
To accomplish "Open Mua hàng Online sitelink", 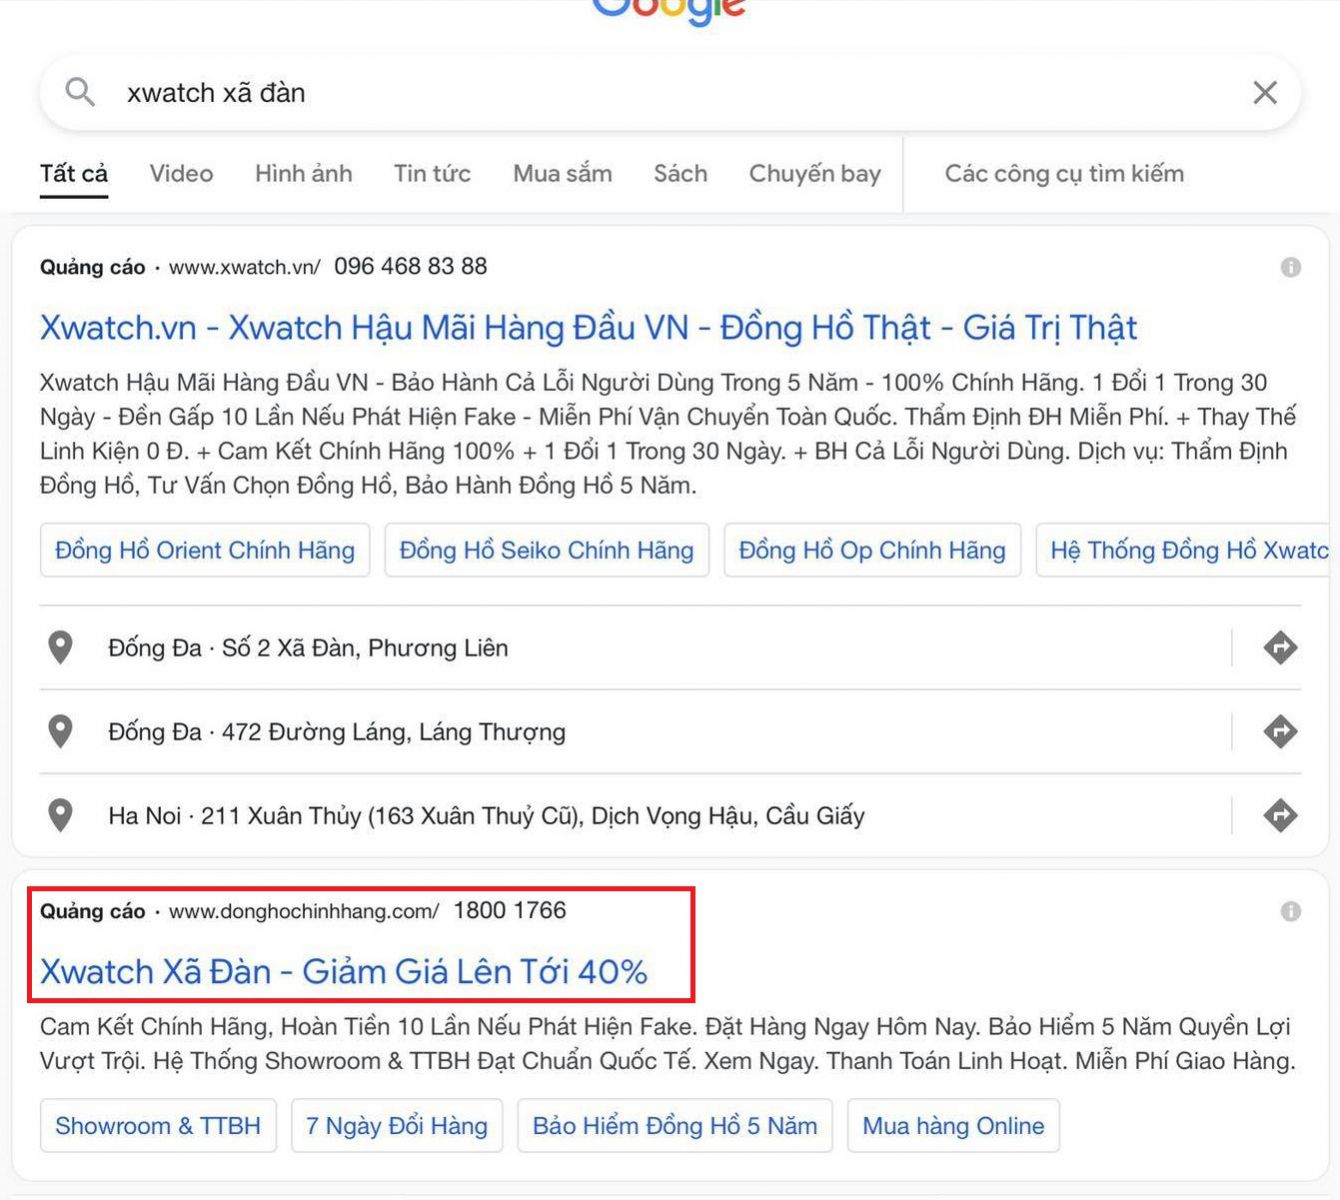I will coord(953,1126).
